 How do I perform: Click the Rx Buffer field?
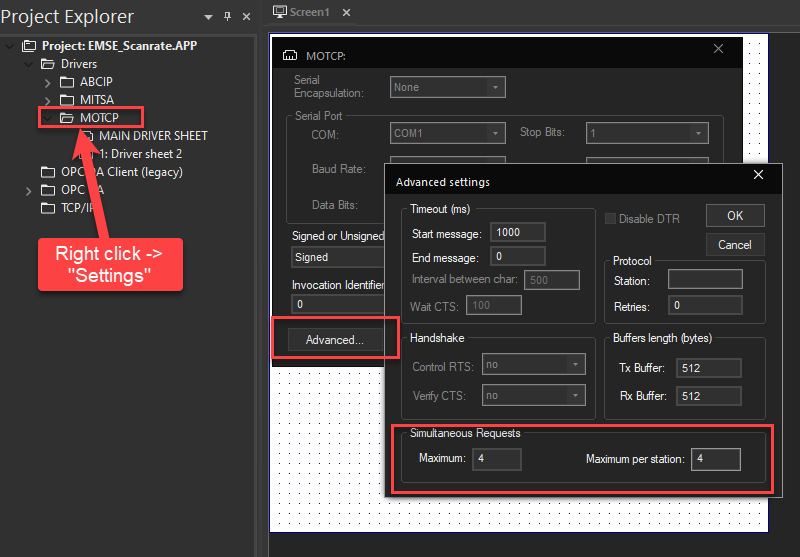coord(709,396)
